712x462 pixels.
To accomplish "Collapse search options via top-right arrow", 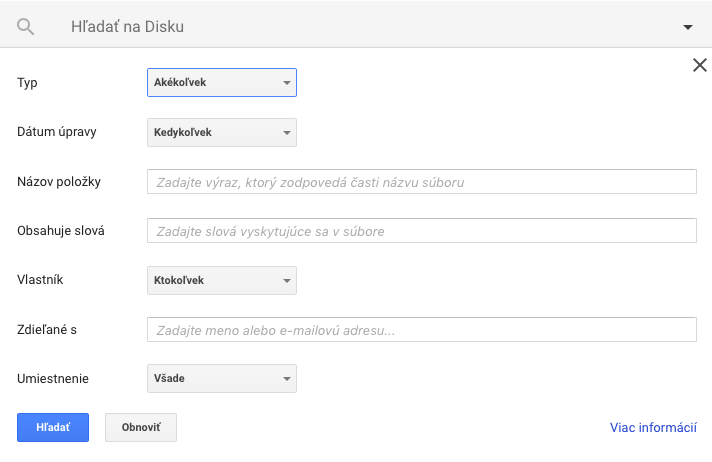I will click(x=688, y=27).
